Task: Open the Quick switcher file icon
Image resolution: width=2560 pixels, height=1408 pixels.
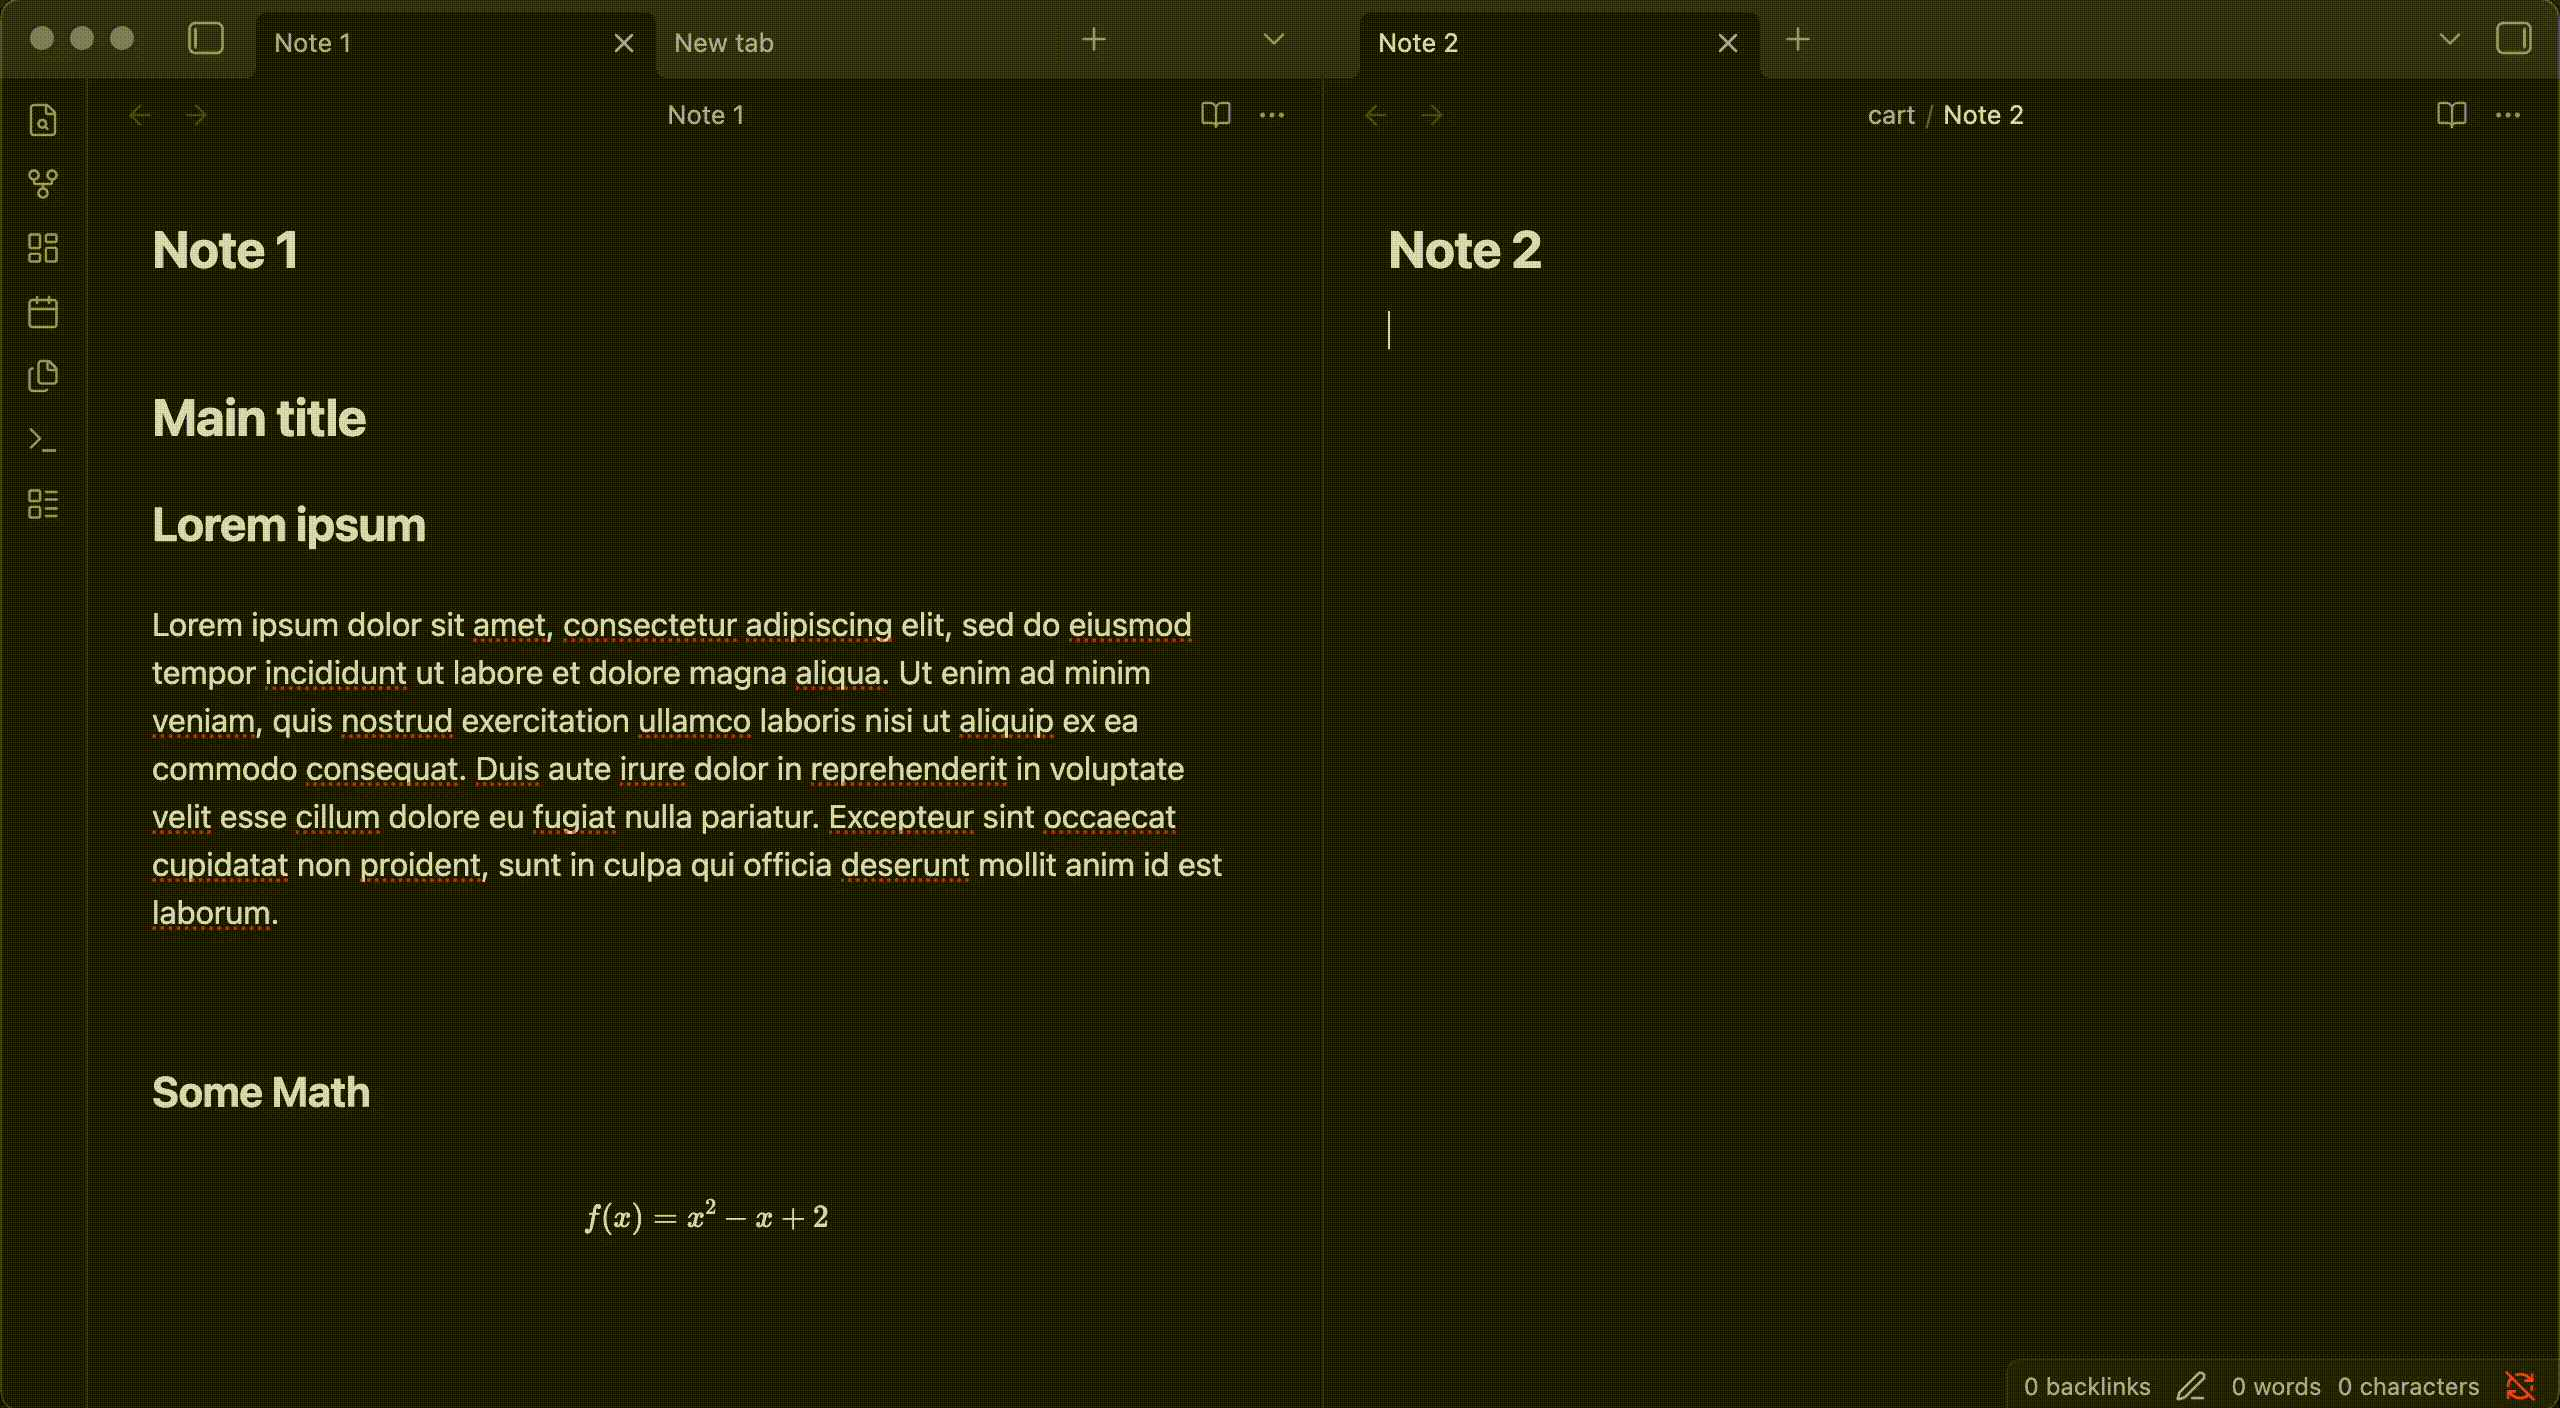Action: (x=42, y=120)
